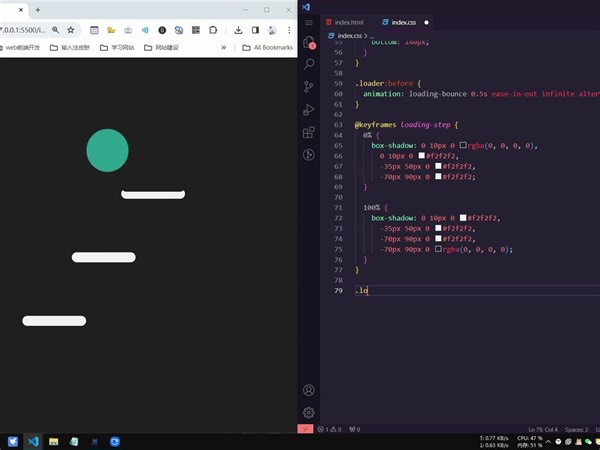The image size is (600, 450).
Task: Open the VS Code hamburger menu
Action: [308, 23]
